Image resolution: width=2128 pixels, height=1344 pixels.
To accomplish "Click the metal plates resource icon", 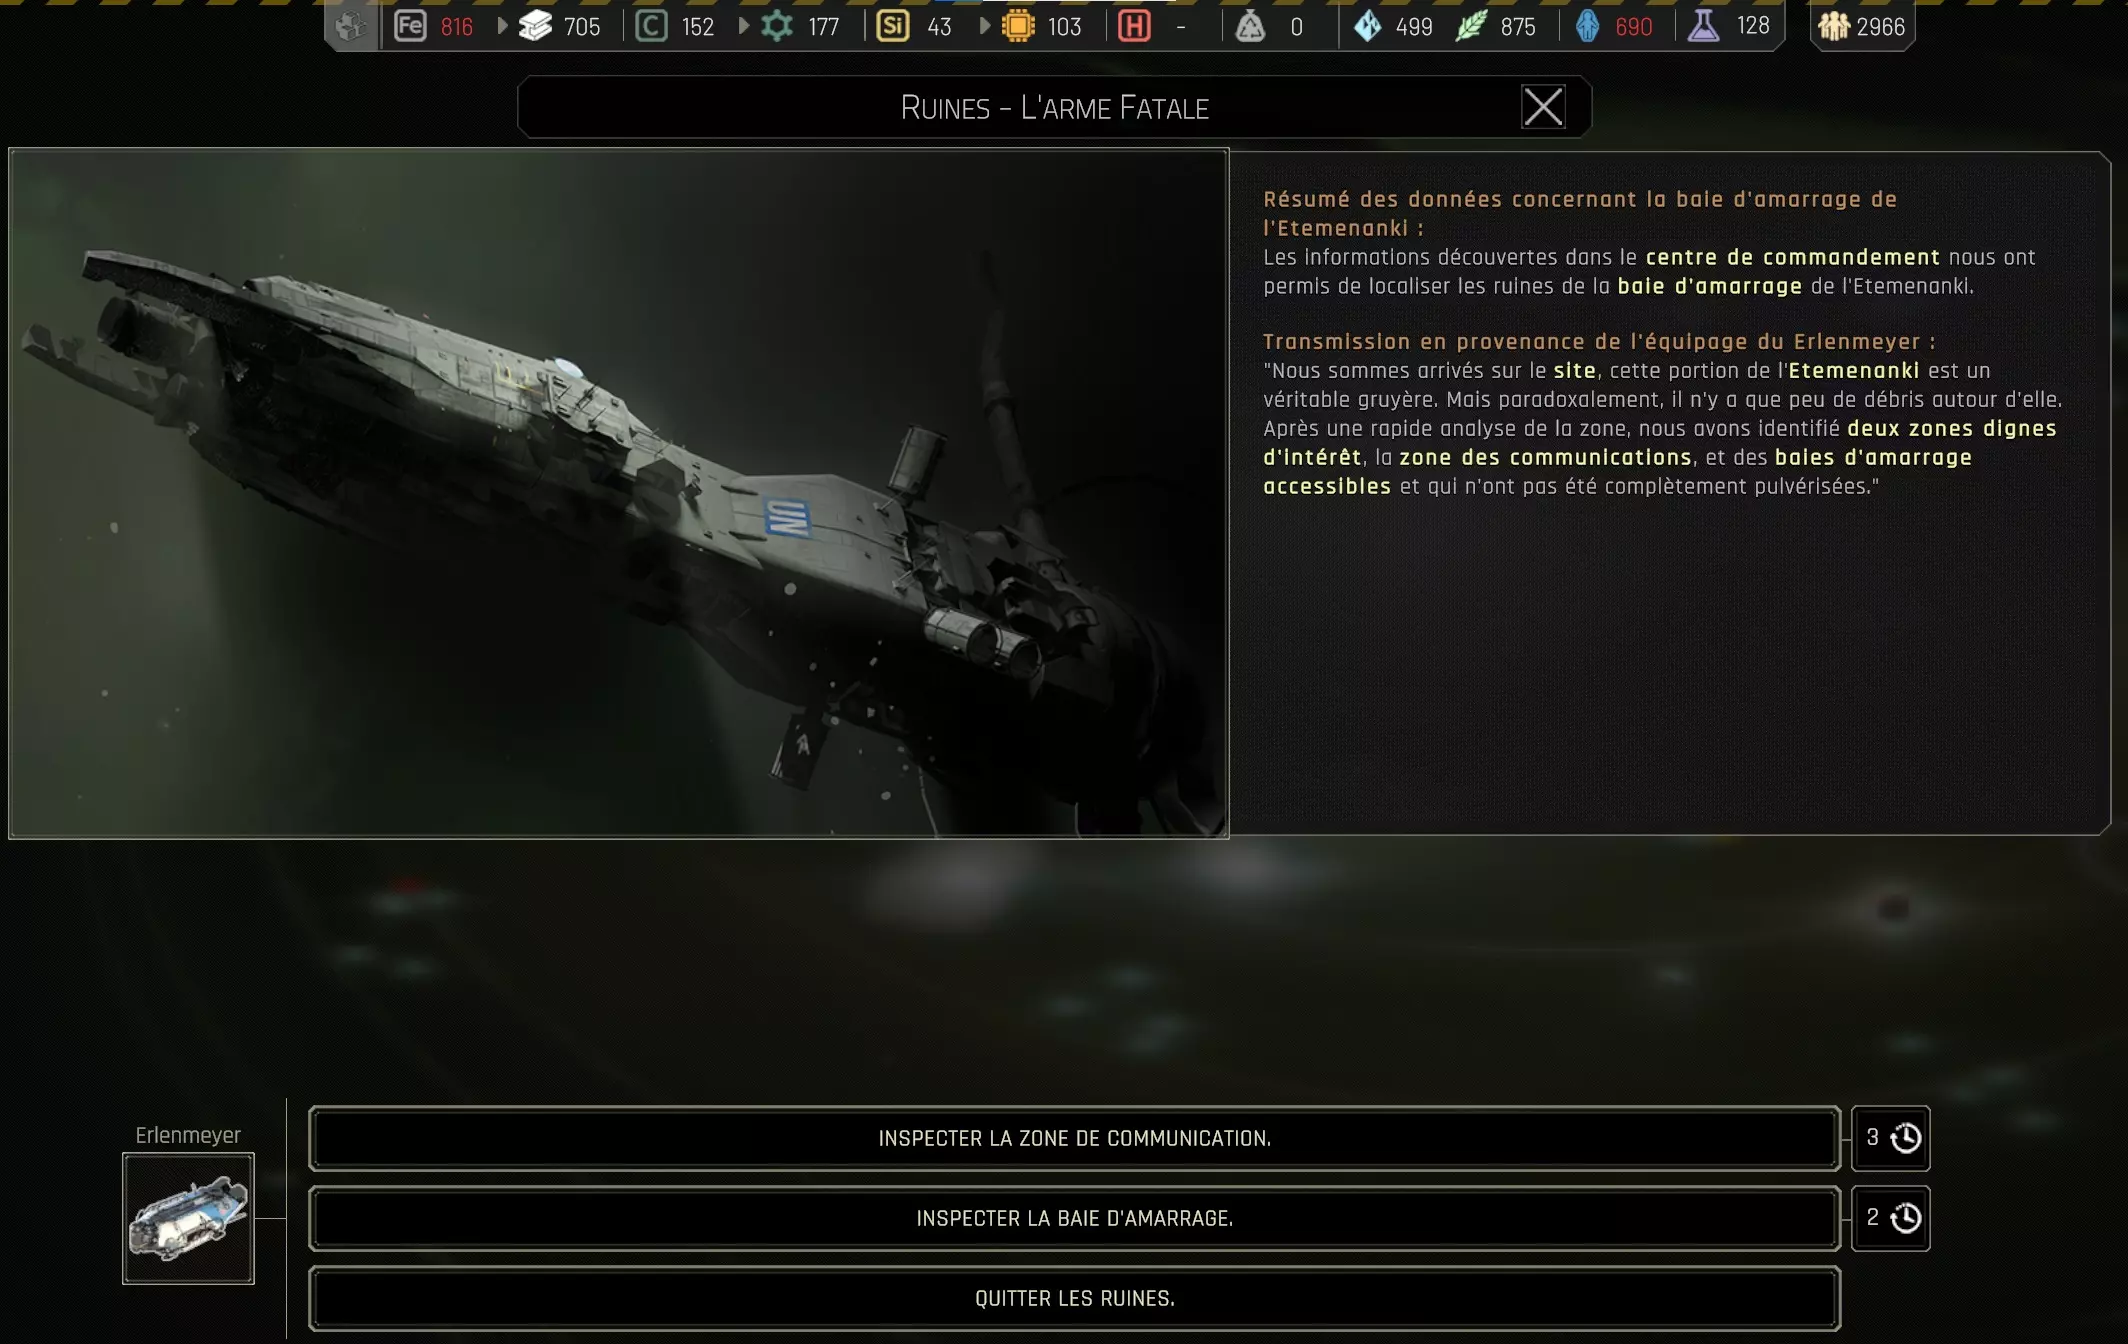I will pos(536,26).
